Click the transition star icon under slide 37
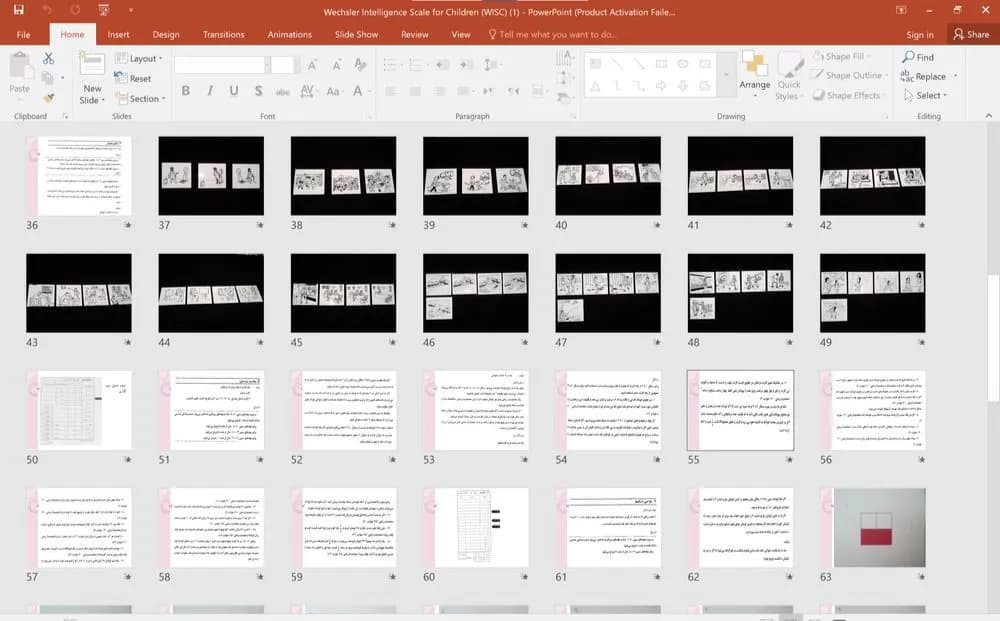Viewport: 1000px width, 621px height. (260, 225)
